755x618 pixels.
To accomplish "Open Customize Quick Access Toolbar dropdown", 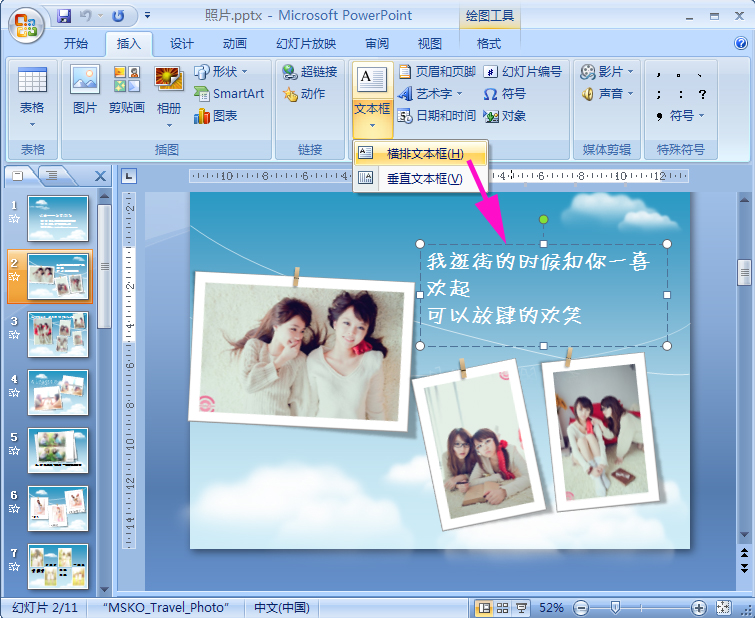I will 147,15.
